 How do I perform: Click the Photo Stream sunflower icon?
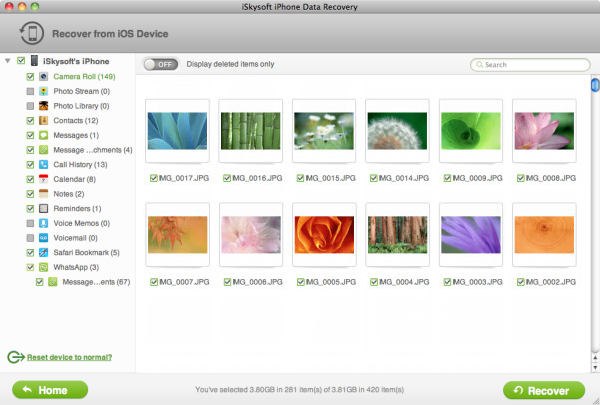click(x=44, y=91)
